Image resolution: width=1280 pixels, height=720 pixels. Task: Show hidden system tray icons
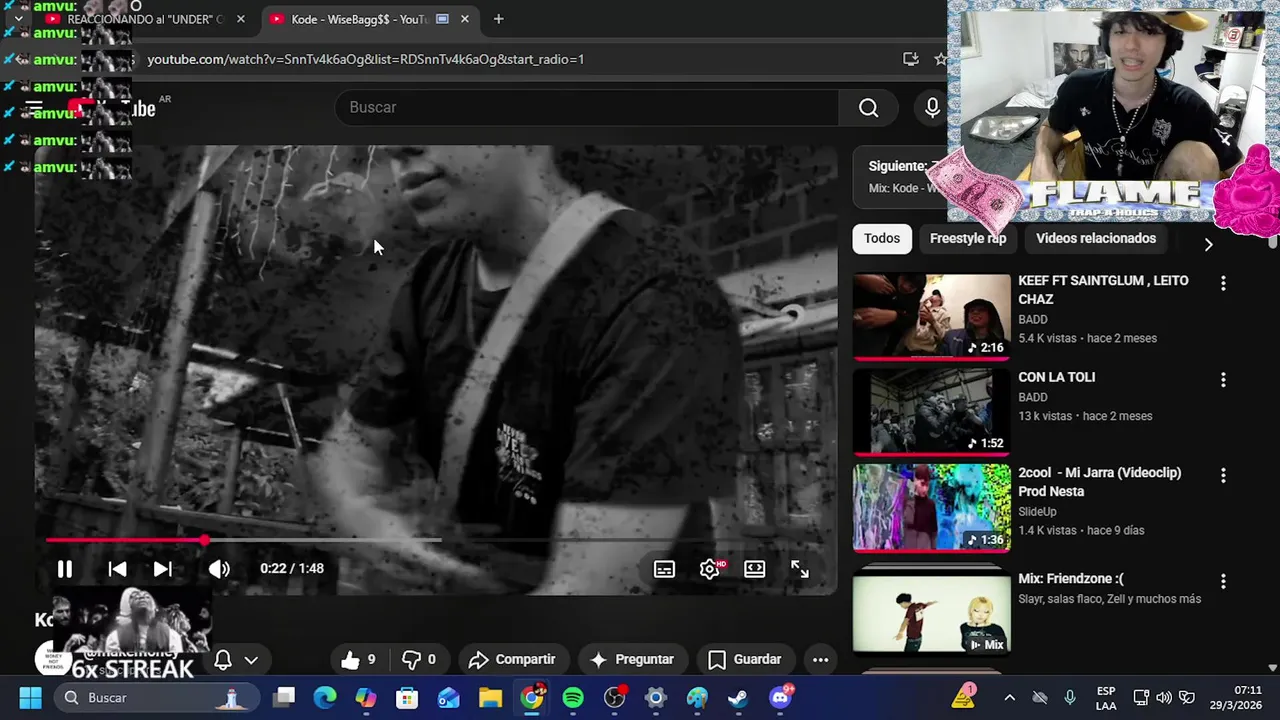coord(1009,698)
